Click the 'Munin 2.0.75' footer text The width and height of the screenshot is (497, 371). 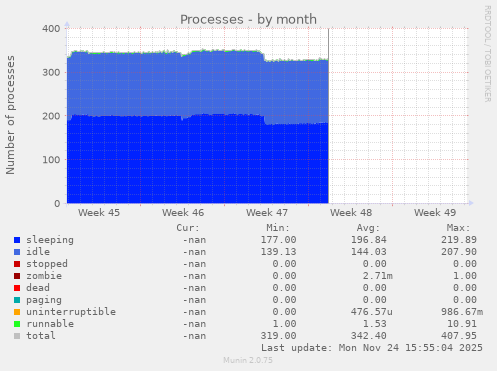[x=248, y=360]
